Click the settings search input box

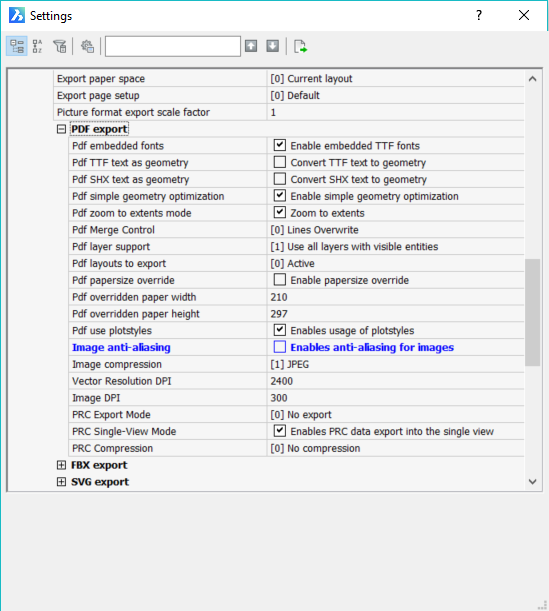pos(173,46)
